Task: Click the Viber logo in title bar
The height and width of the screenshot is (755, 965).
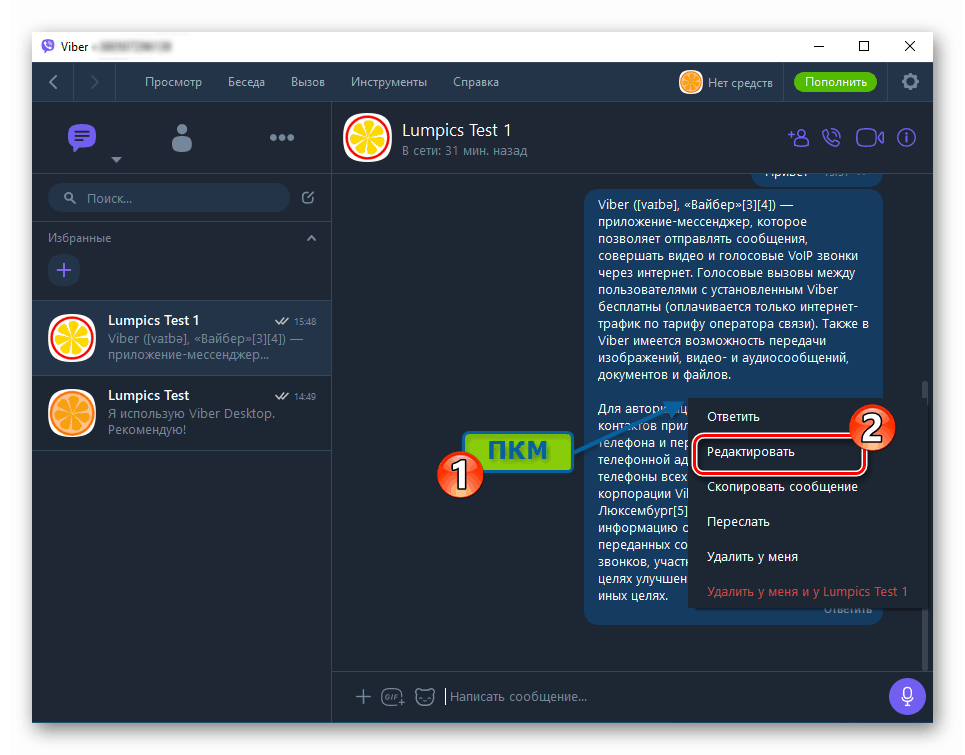Action: pos(48,46)
